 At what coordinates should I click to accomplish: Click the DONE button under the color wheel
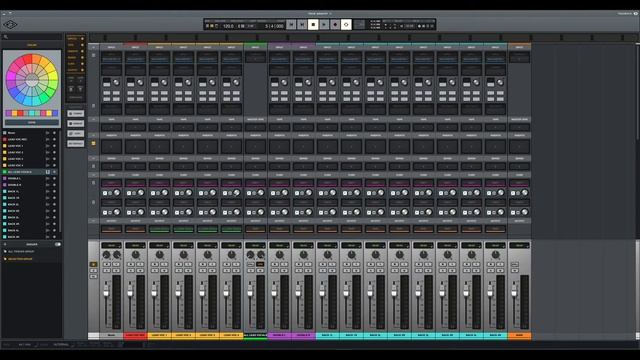[x=32, y=122]
